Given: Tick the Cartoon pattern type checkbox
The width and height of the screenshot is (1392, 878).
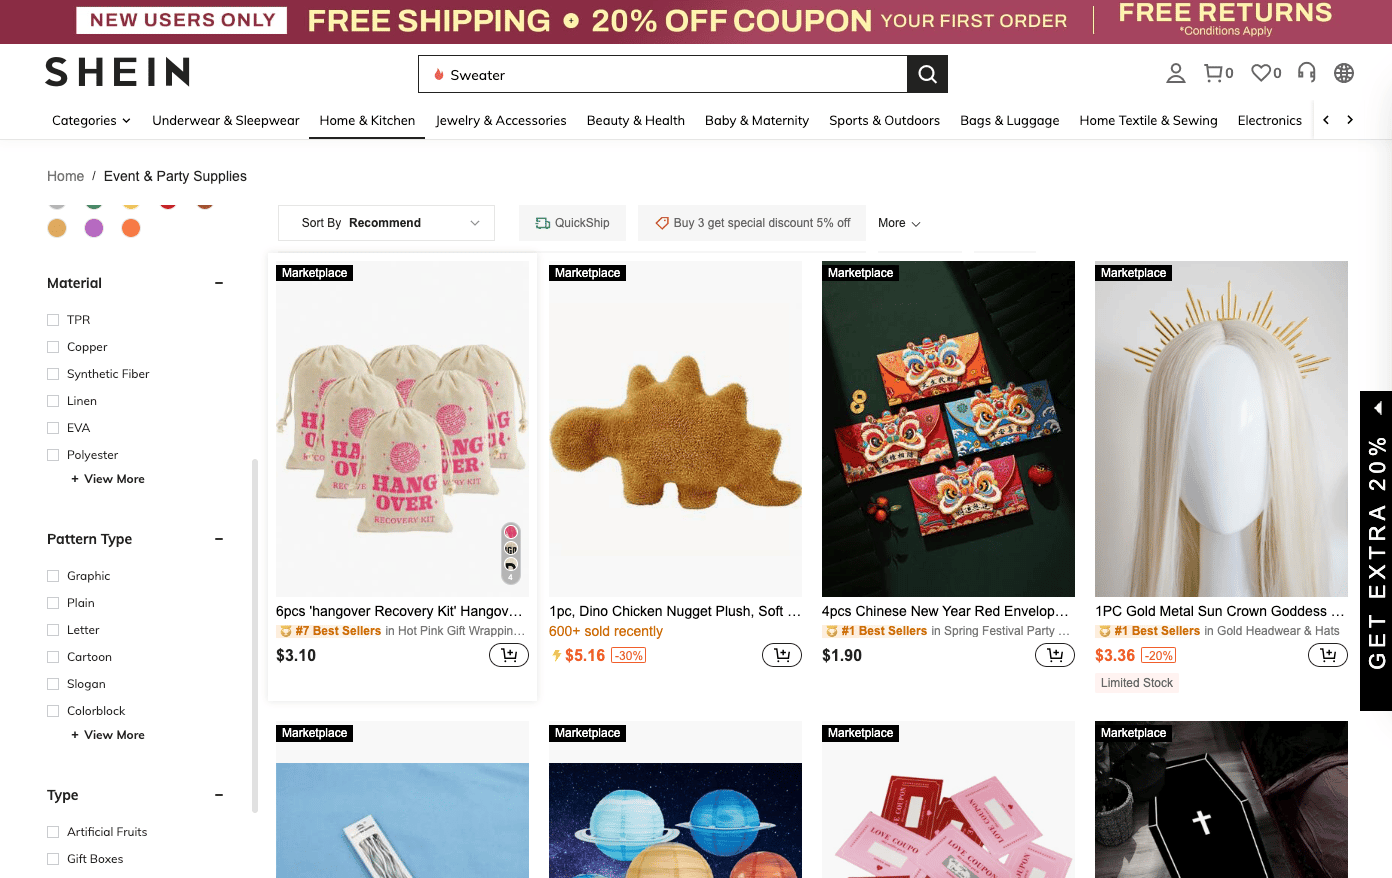Looking at the screenshot, I should 53,657.
